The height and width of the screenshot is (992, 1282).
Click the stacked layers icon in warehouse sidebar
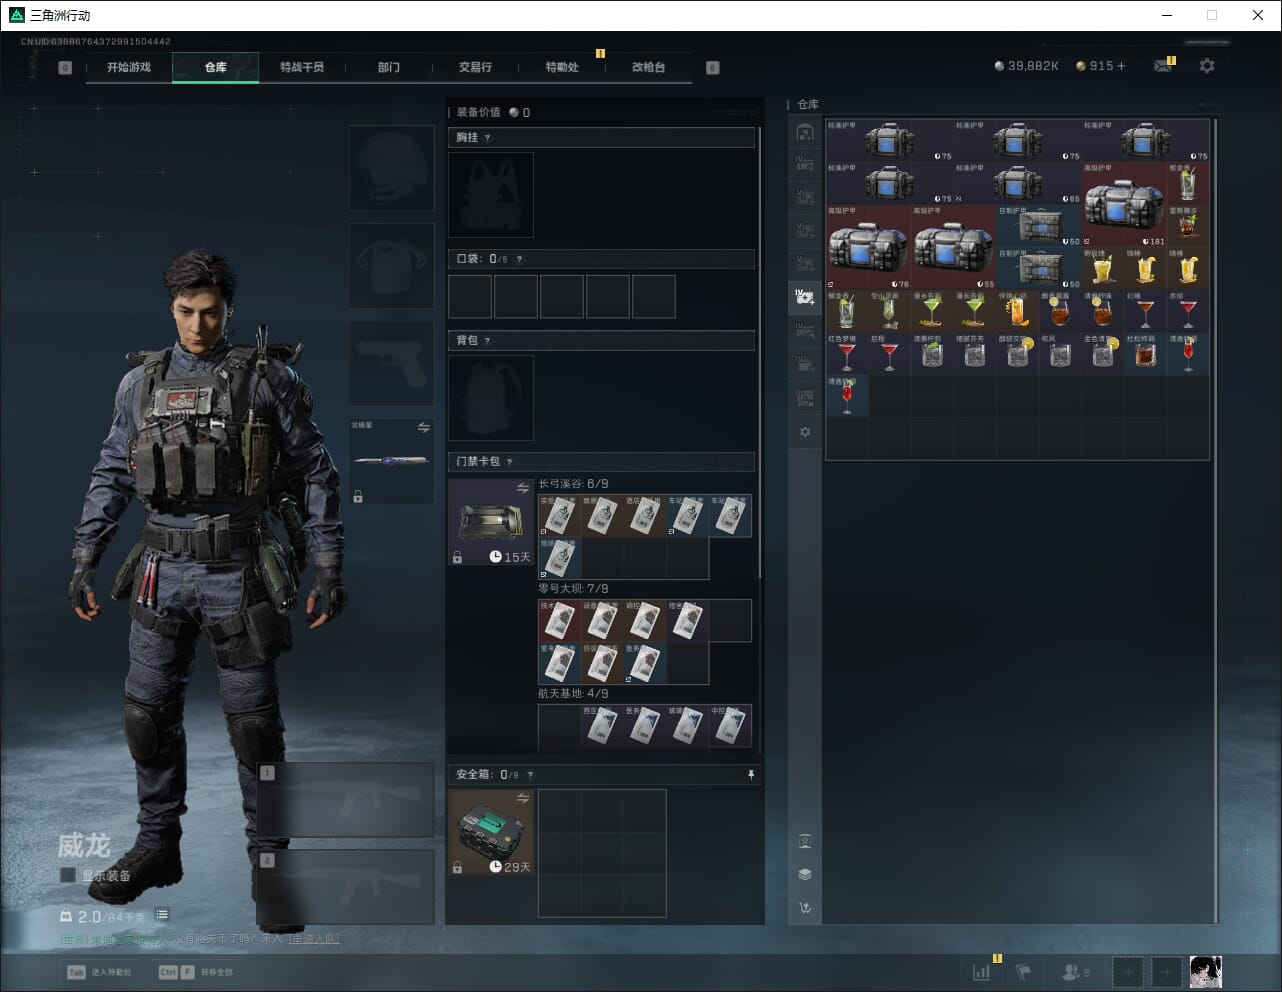(805, 874)
